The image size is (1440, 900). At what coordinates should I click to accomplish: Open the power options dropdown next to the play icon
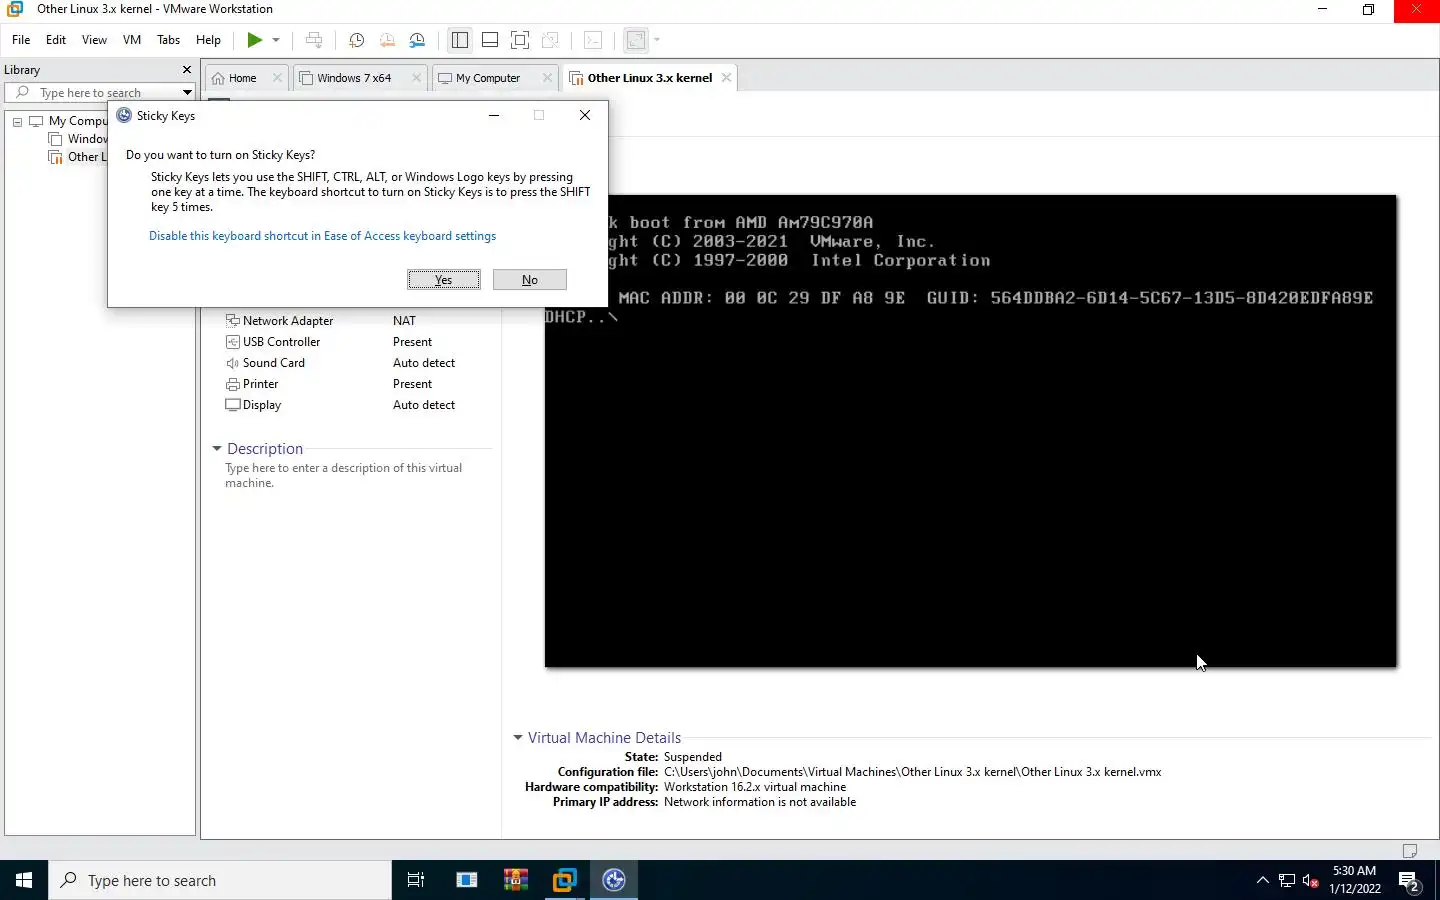(276, 40)
